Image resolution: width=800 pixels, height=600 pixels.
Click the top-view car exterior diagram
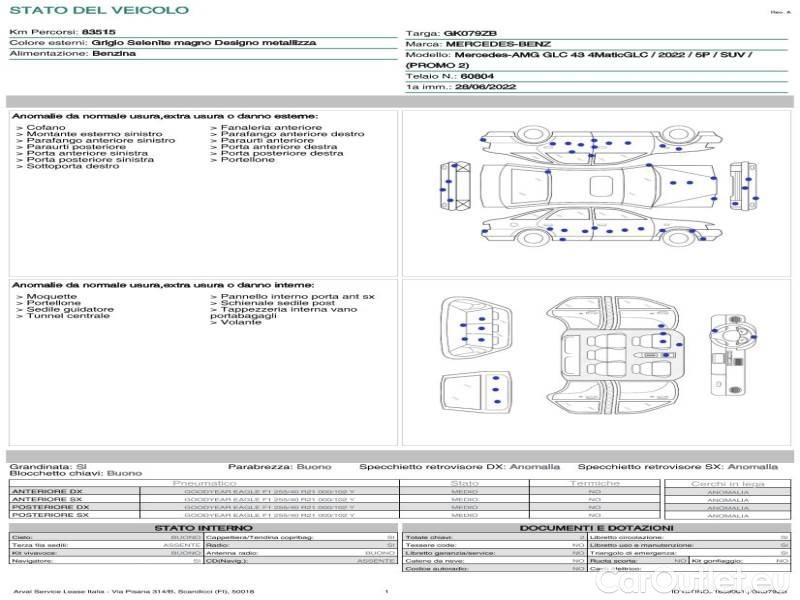click(598, 187)
